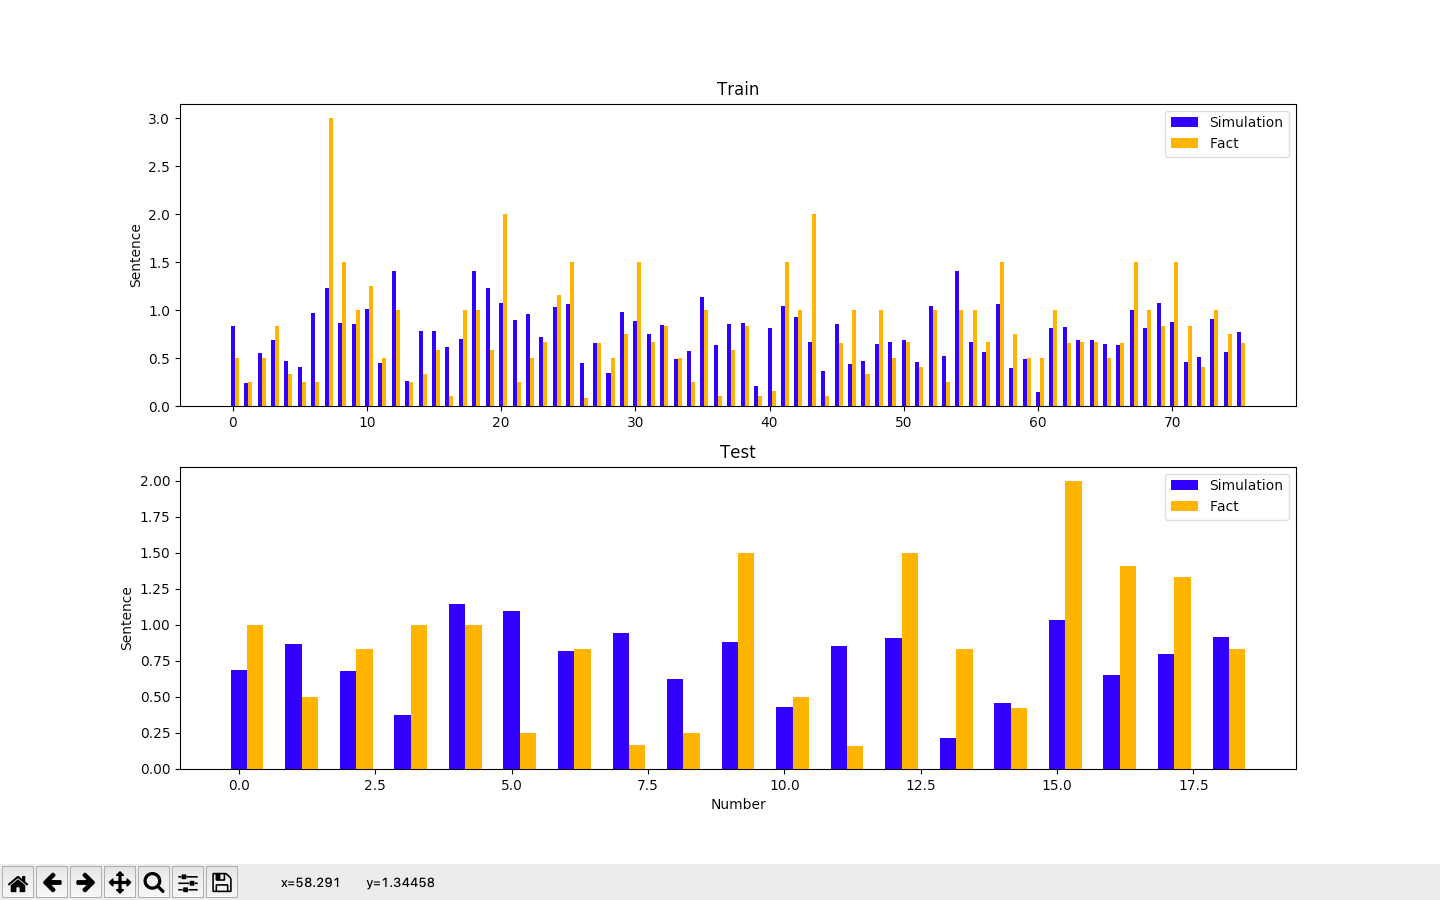Select "Fact" label in the Test legend
This screenshot has width=1440, height=900.
tap(1224, 506)
